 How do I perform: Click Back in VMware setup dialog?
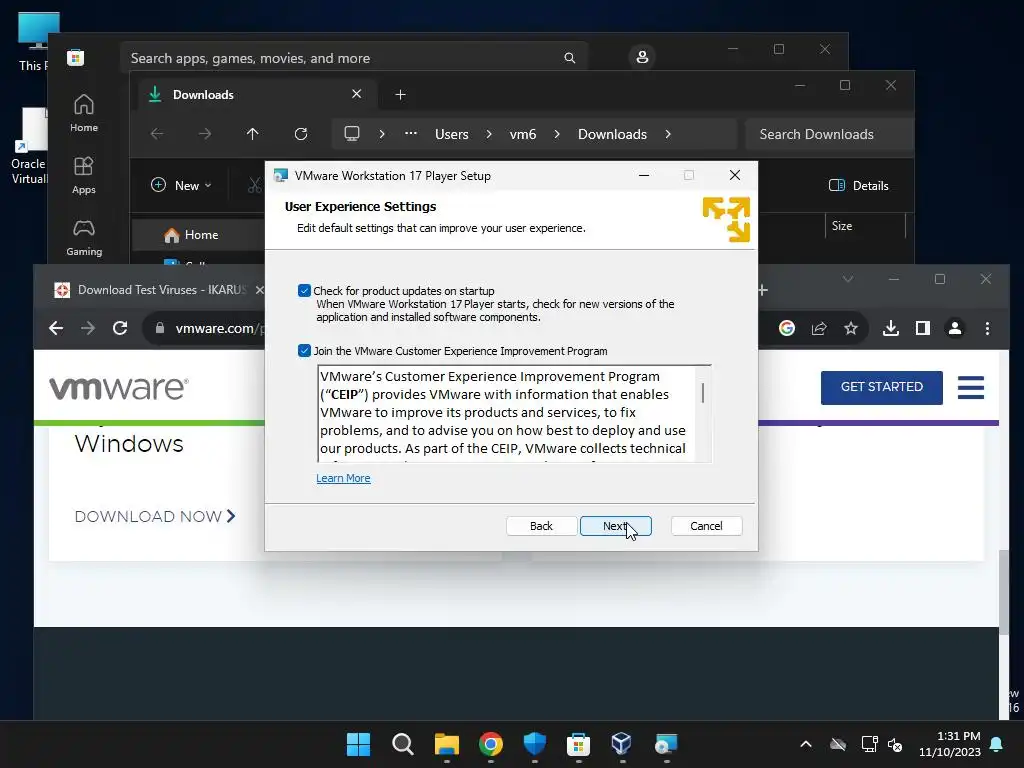[x=541, y=526]
